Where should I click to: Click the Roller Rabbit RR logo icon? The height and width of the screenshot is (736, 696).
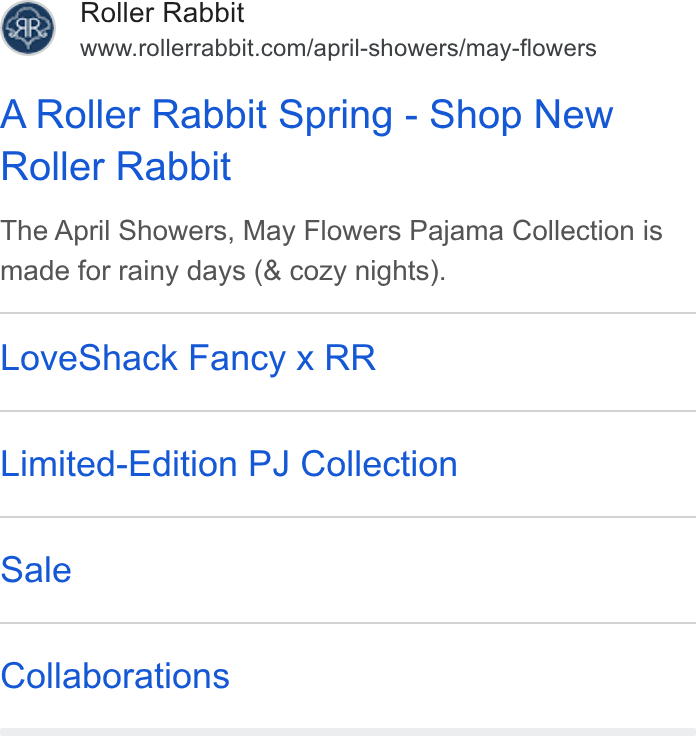coord(28,28)
